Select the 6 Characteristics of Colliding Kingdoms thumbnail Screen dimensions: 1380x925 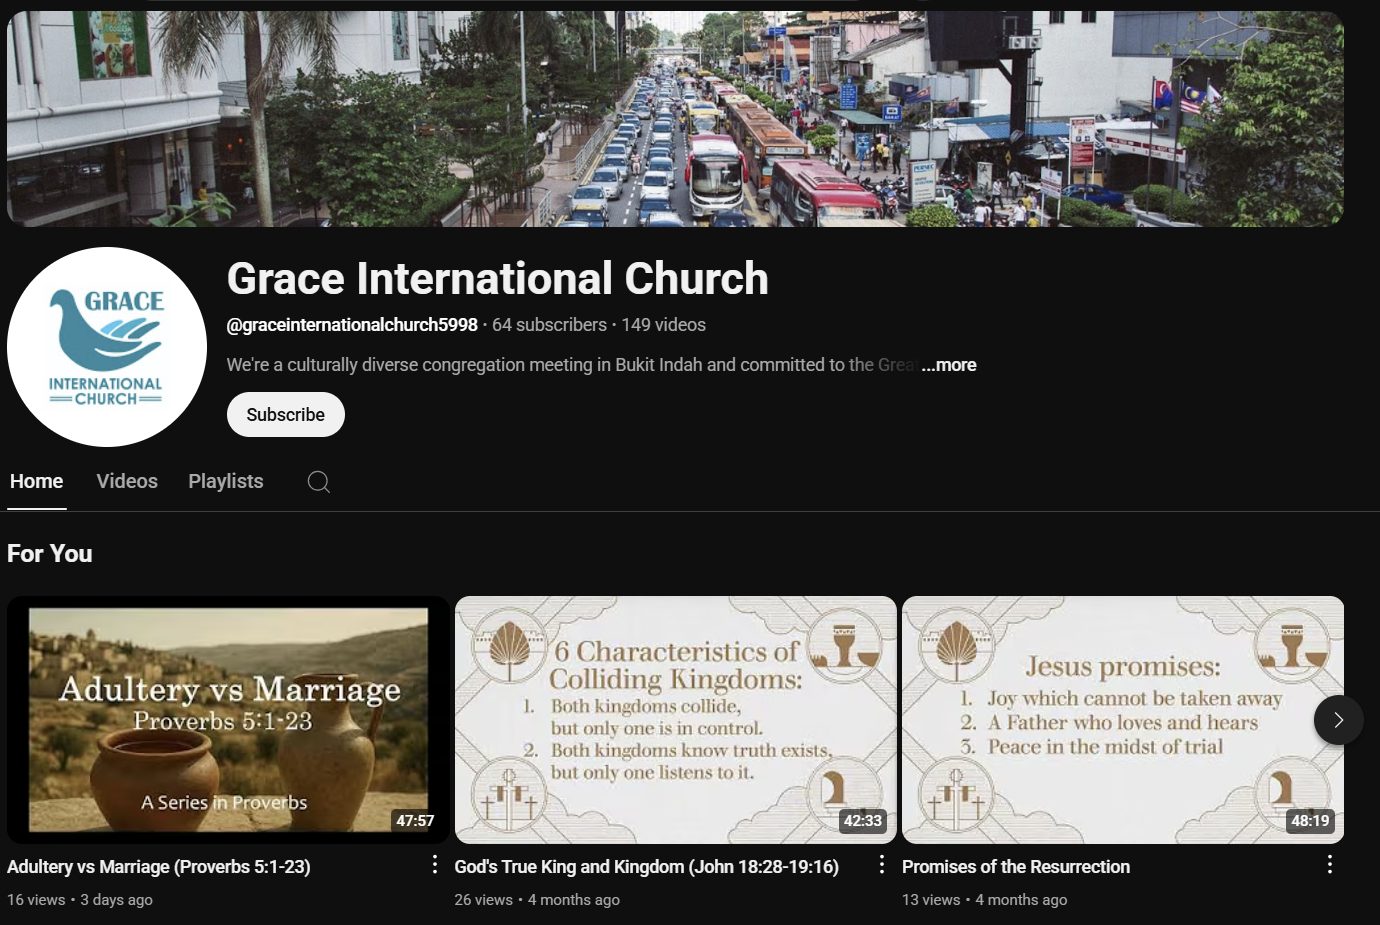point(675,720)
